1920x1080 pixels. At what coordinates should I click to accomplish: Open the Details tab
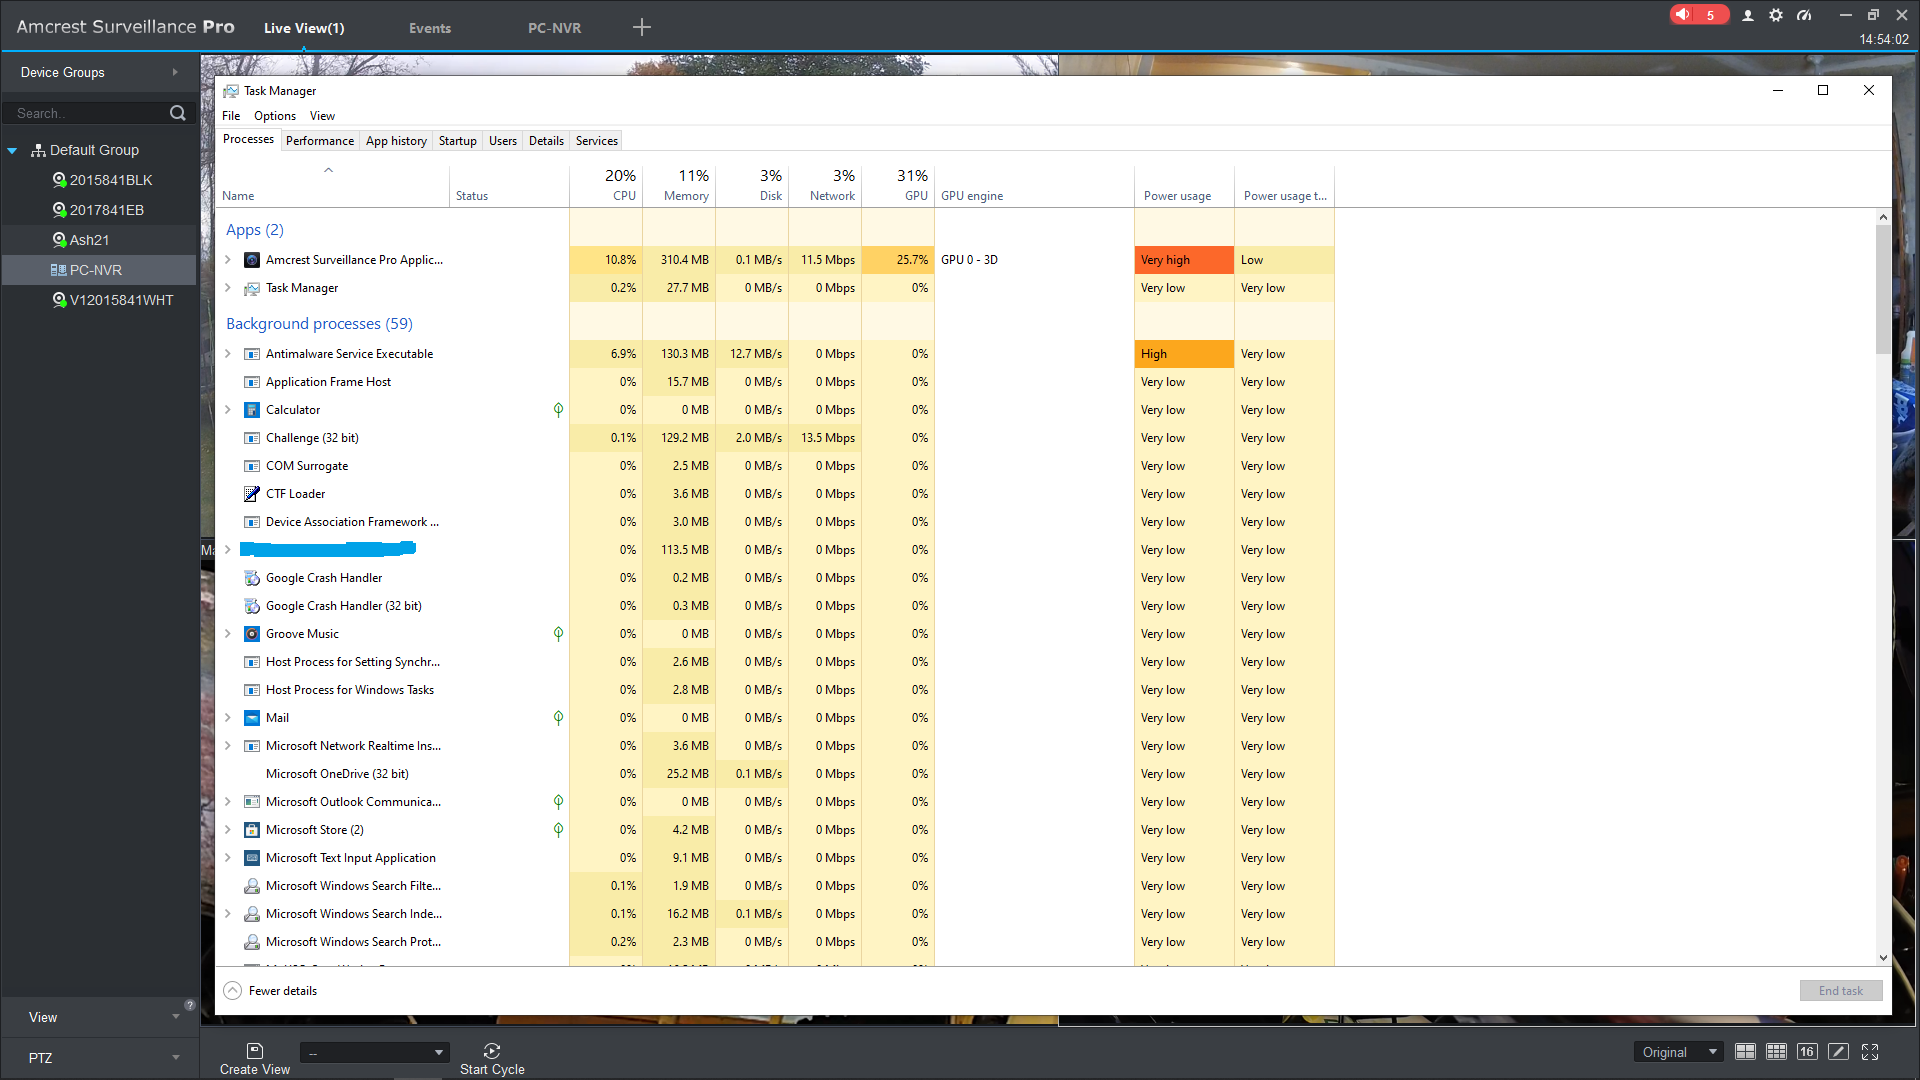coord(546,141)
